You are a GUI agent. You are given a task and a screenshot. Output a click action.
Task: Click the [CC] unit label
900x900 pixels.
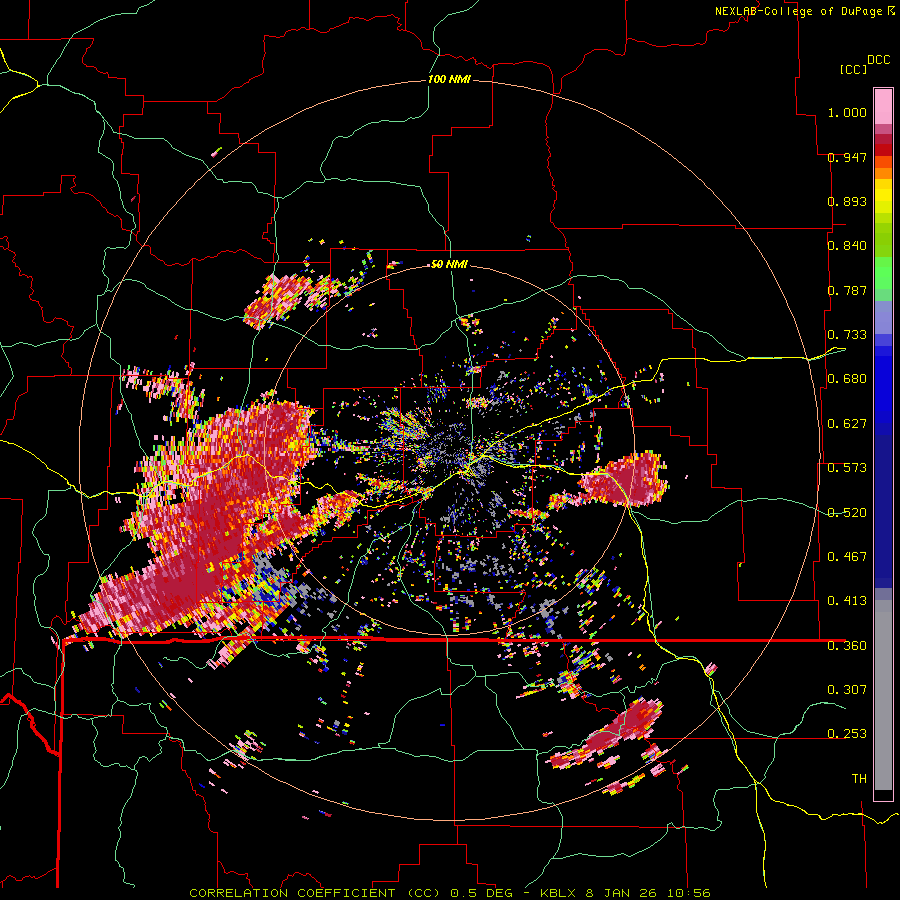pyautogui.click(x=853, y=69)
